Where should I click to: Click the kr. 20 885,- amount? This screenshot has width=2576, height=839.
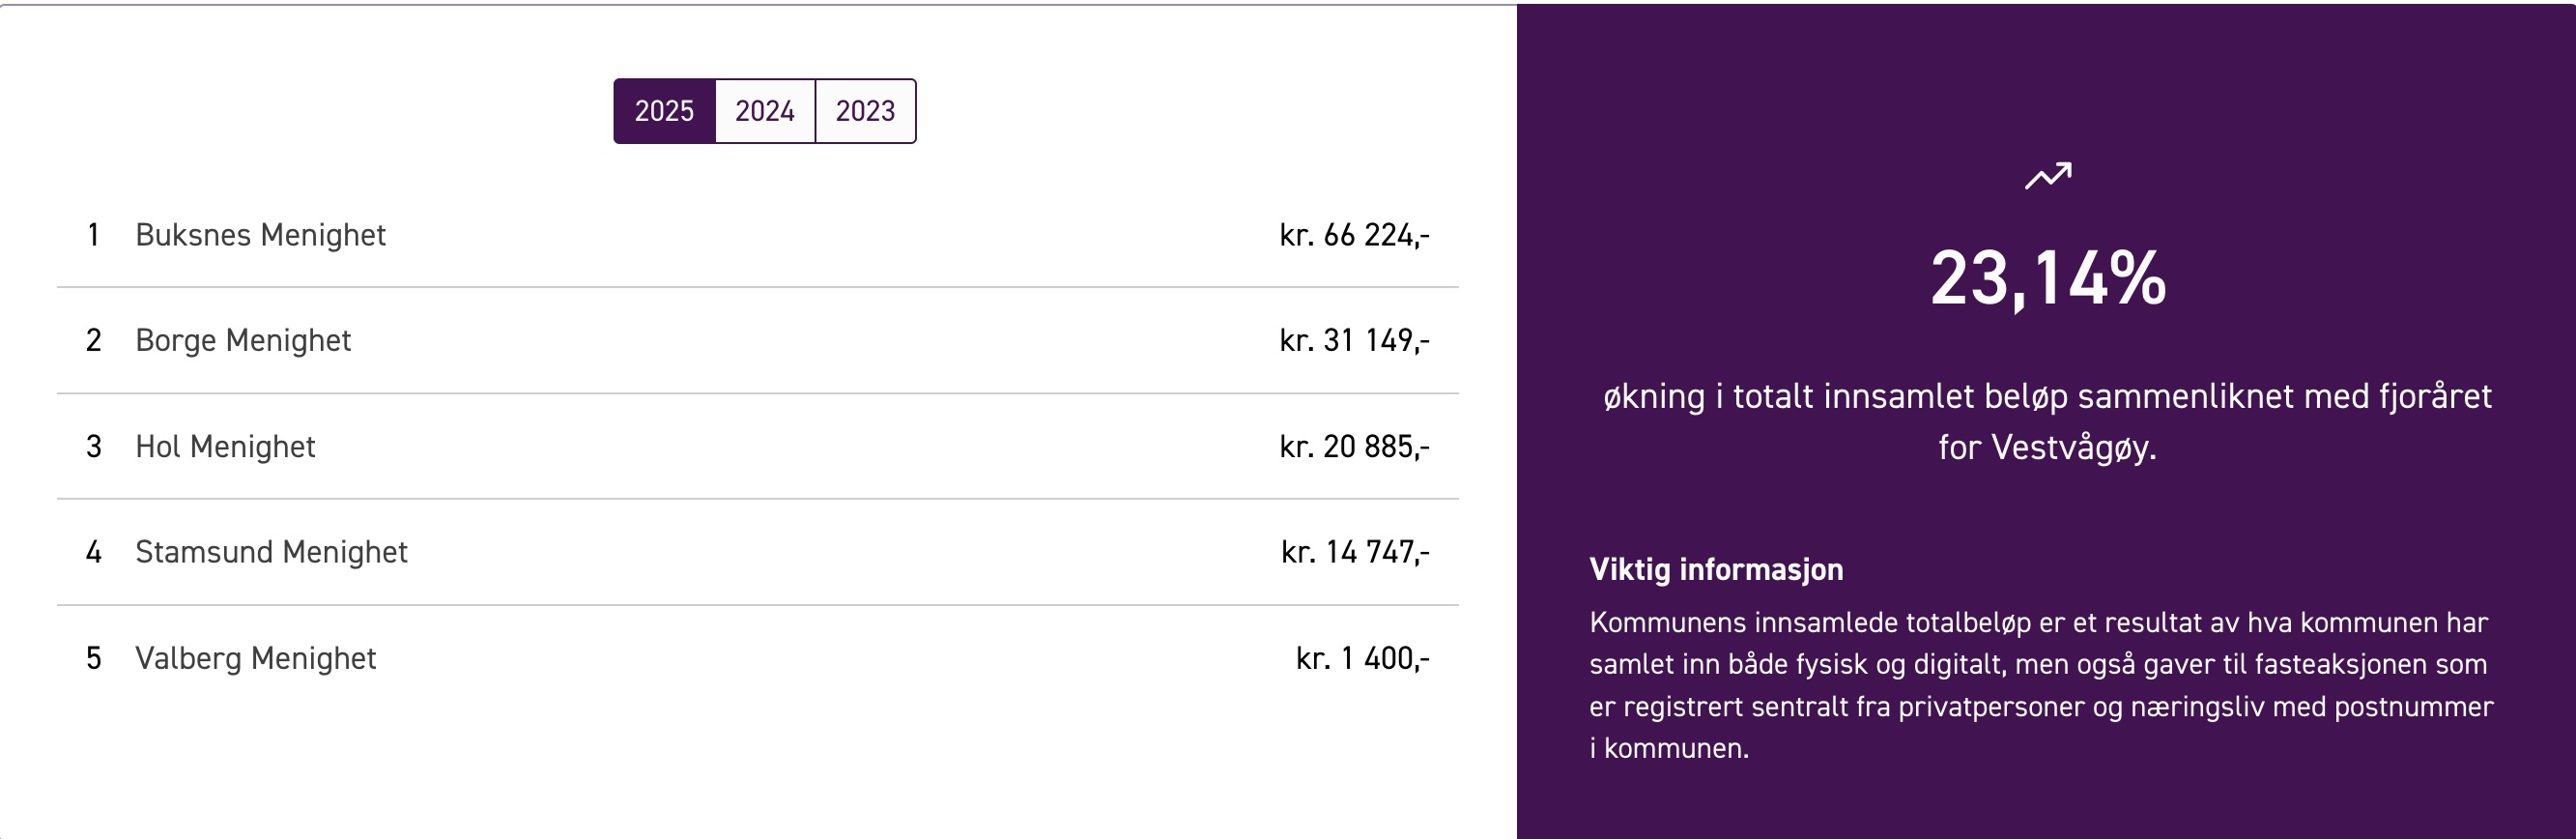(x=1355, y=447)
